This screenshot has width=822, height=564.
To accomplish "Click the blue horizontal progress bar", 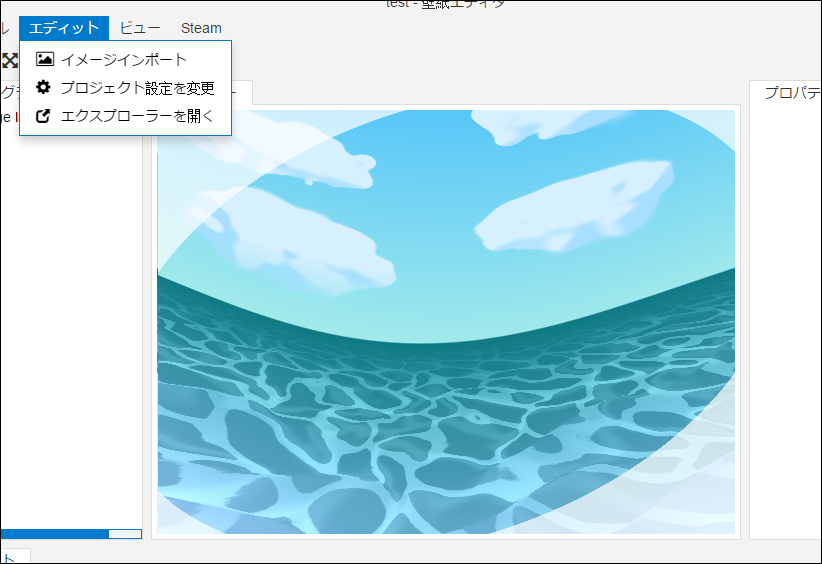I will [x=71, y=534].
